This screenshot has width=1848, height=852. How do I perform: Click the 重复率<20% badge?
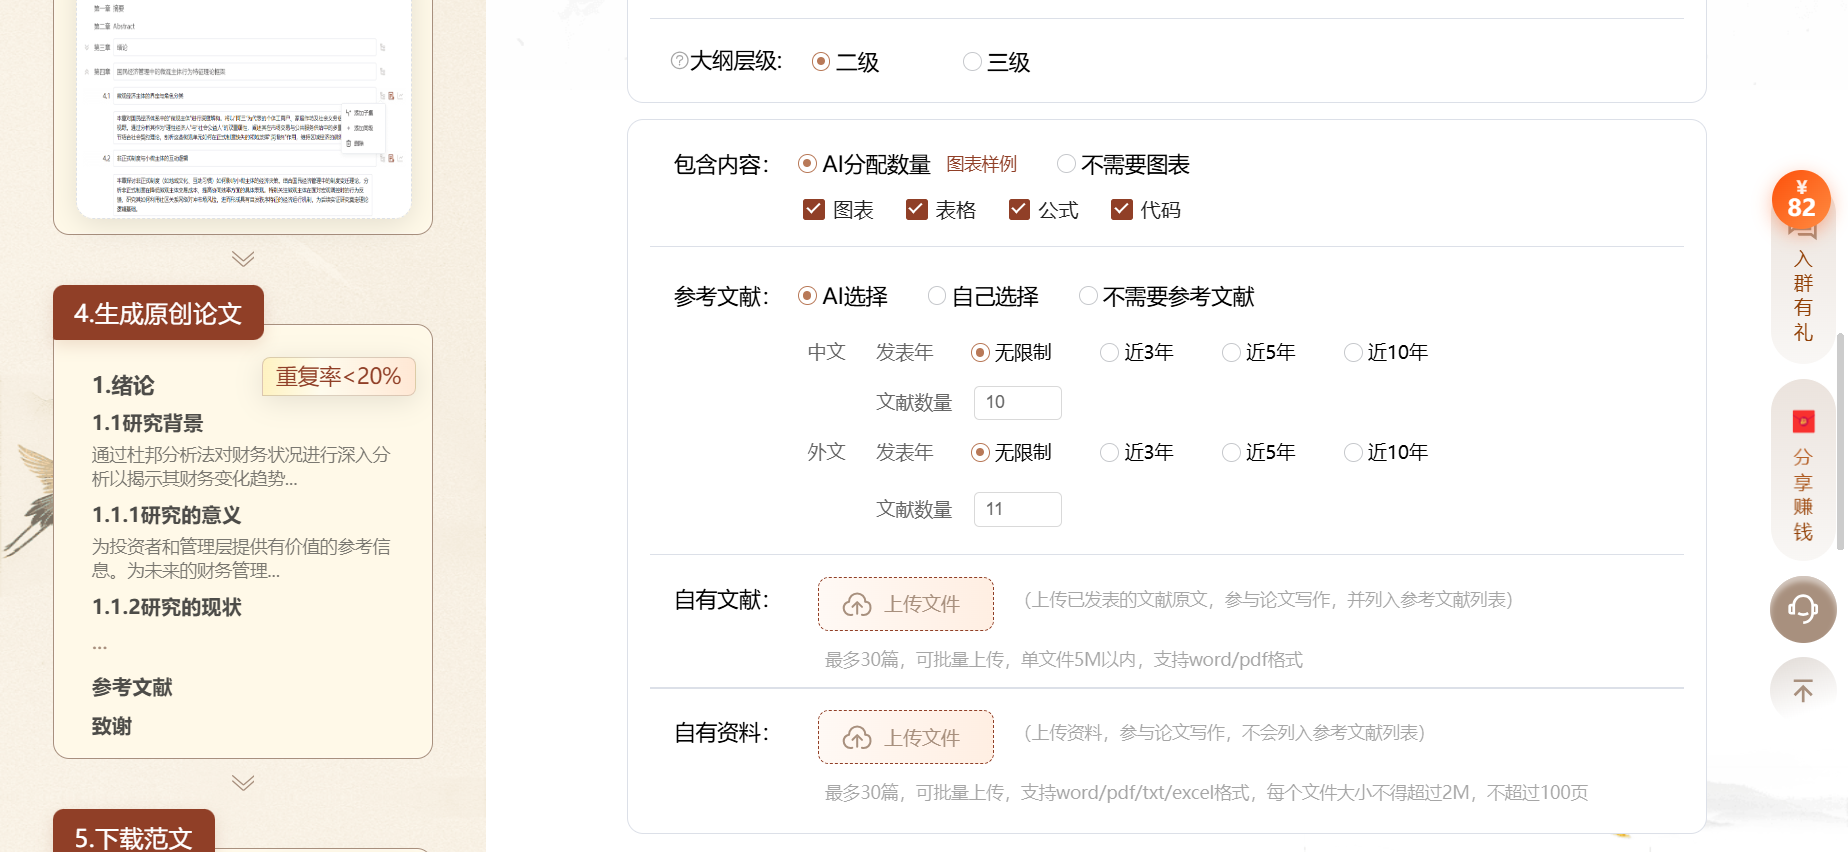(x=338, y=376)
